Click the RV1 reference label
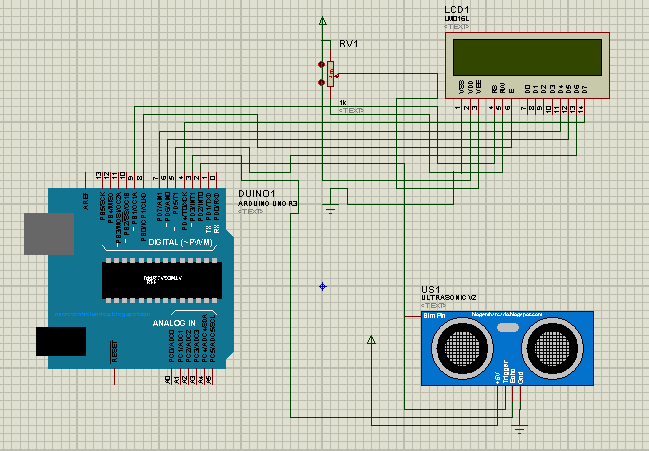The image size is (649, 451). point(348,44)
